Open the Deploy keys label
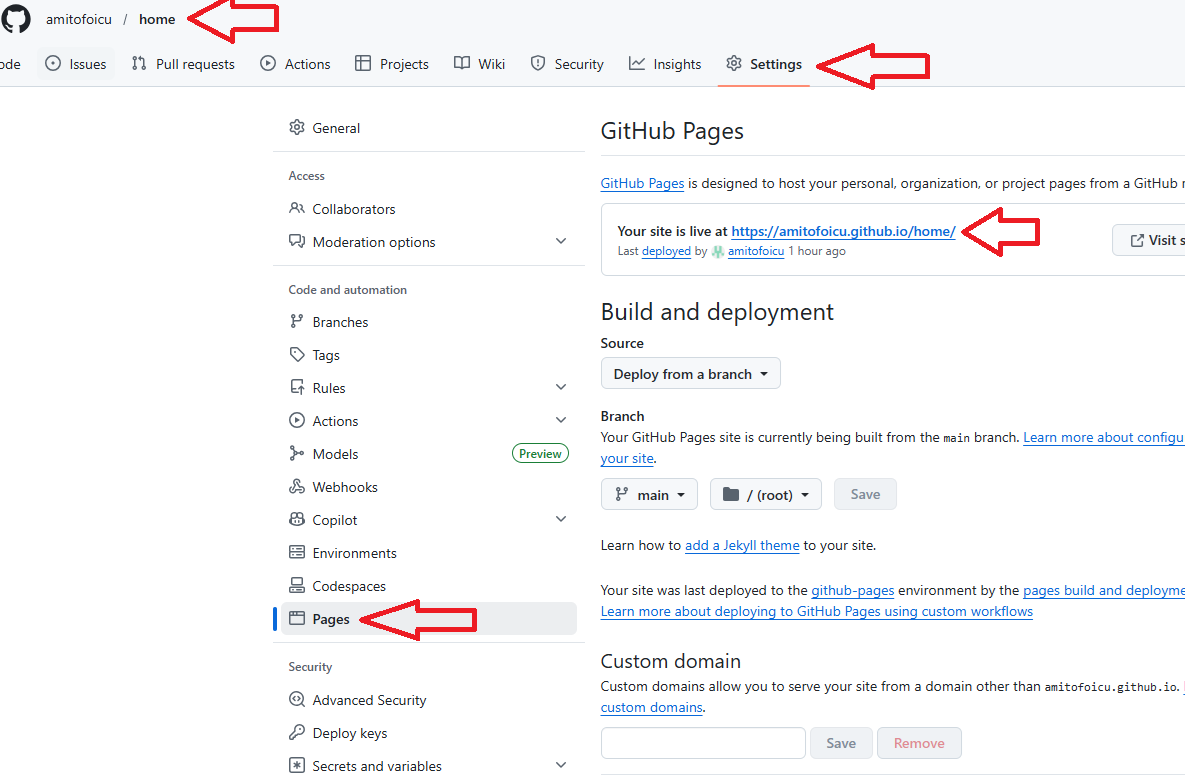 click(350, 734)
